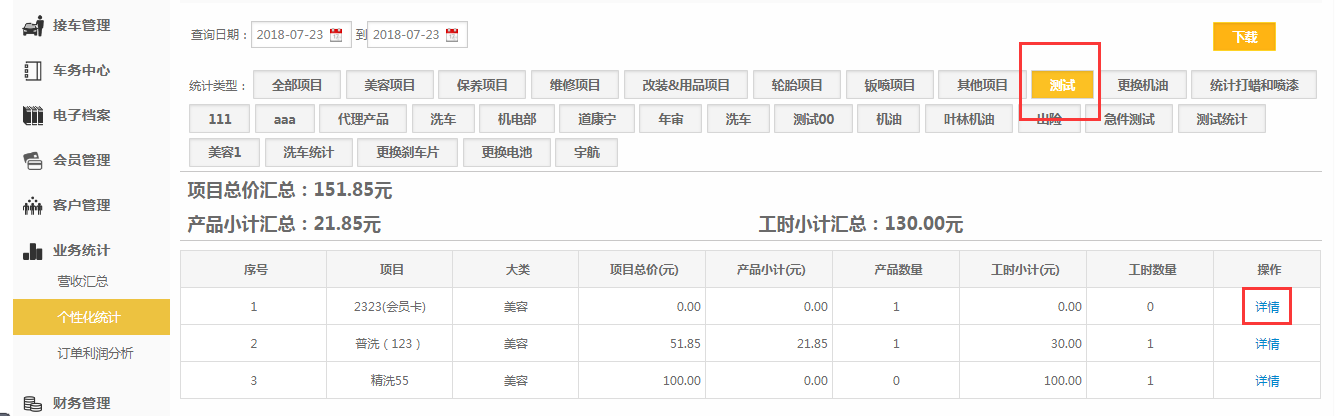1342x416 pixels.
Task: Open 详情 link for 精洗55
Action: [1267, 380]
